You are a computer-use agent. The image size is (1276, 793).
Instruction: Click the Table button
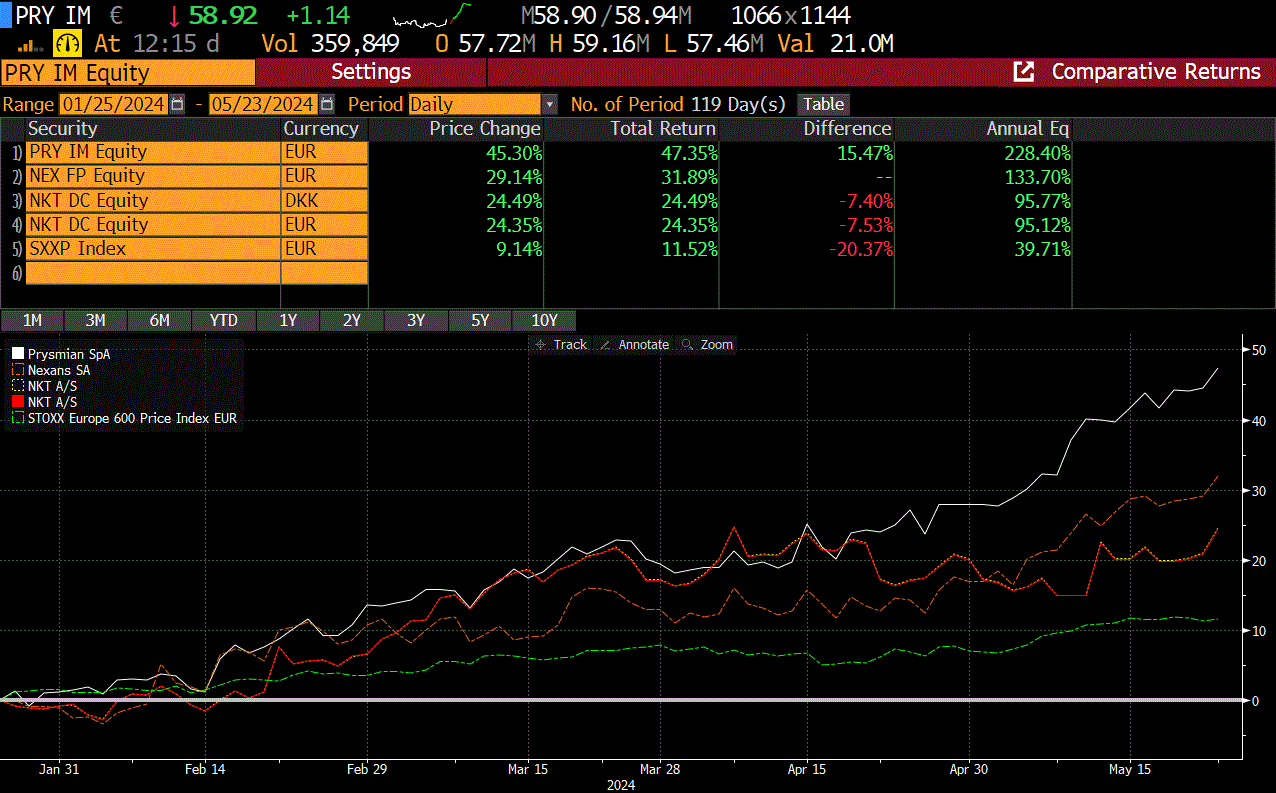[823, 104]
